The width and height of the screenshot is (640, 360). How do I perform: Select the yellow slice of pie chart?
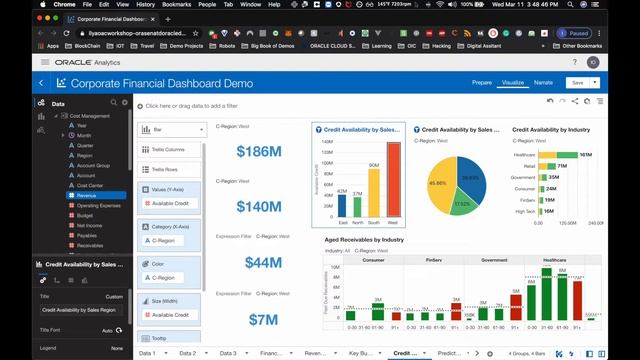(442, 184)
